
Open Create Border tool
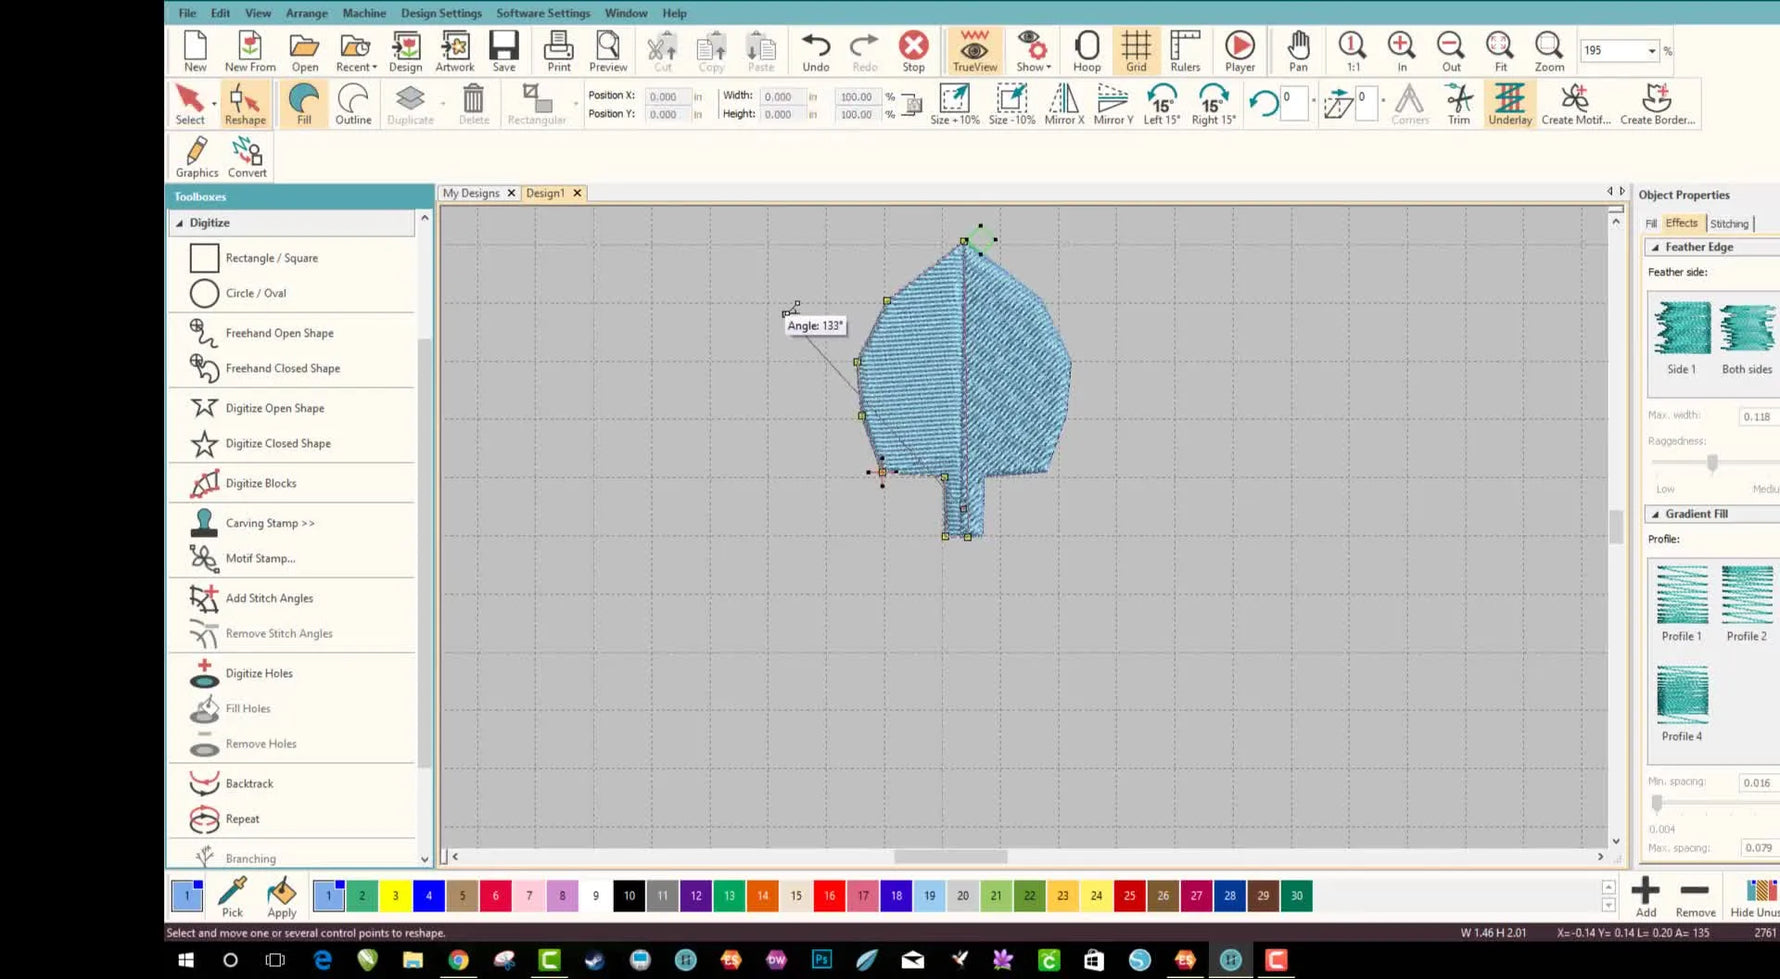tap(1657, 104)
